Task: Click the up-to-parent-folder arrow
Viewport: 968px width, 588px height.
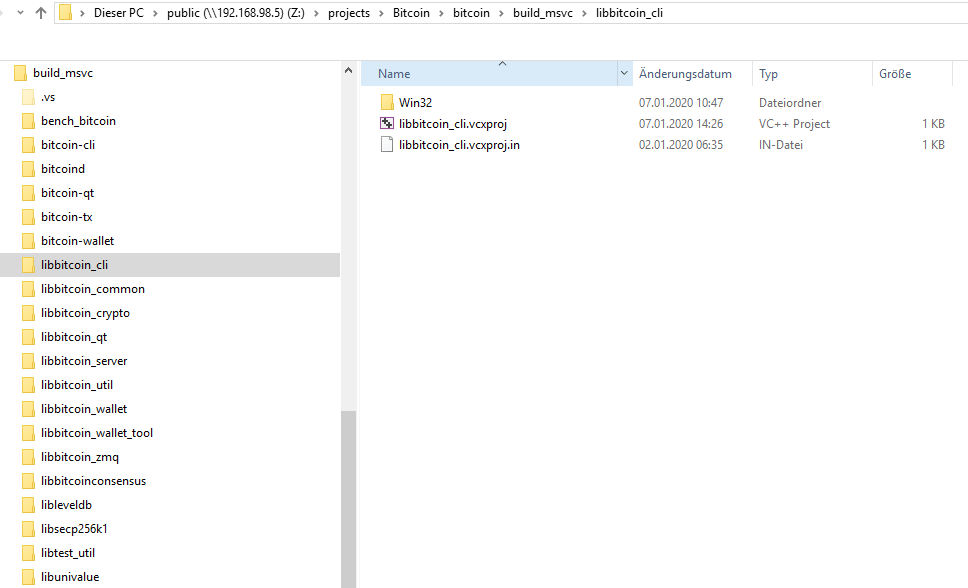Action: point(39,13)
